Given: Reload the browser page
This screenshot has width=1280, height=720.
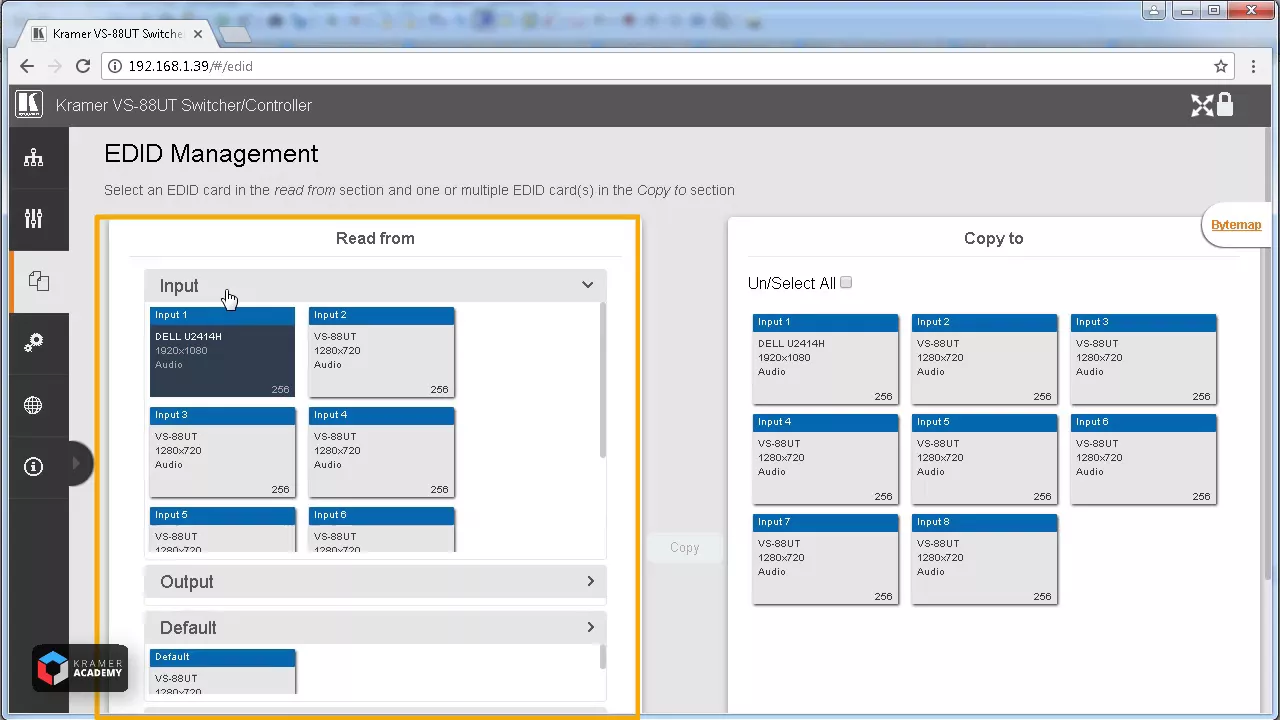Looking at the screenshot, I should pyautogui.click(x=83, y=66).
